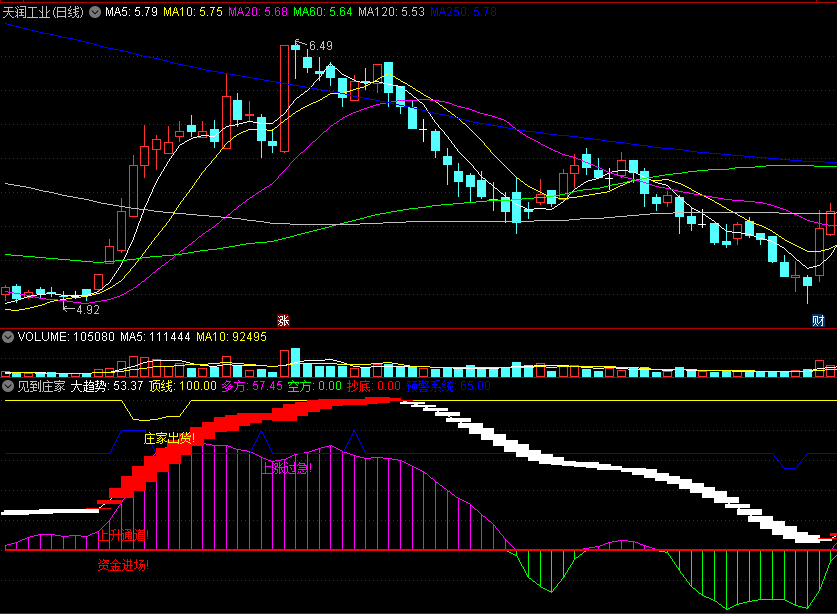Select the 天润工业(日线) chart title
The width and height of the screenshot is (837, 614).
[x=43, y=12]
